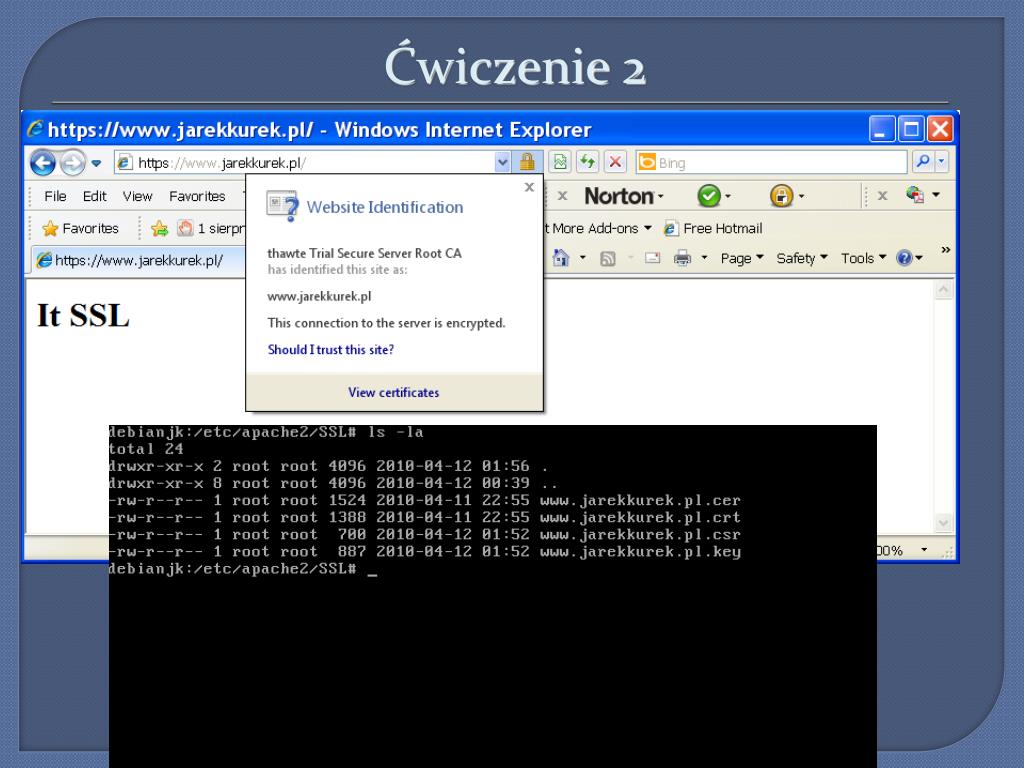
Task: Click the View certificates link
Action: tap(393, 392)
